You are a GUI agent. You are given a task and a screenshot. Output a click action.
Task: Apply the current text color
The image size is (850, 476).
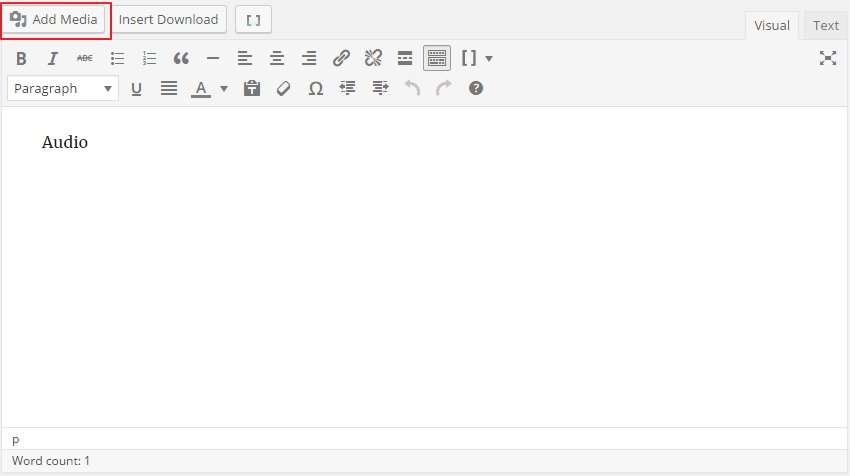tap(201, 88)
